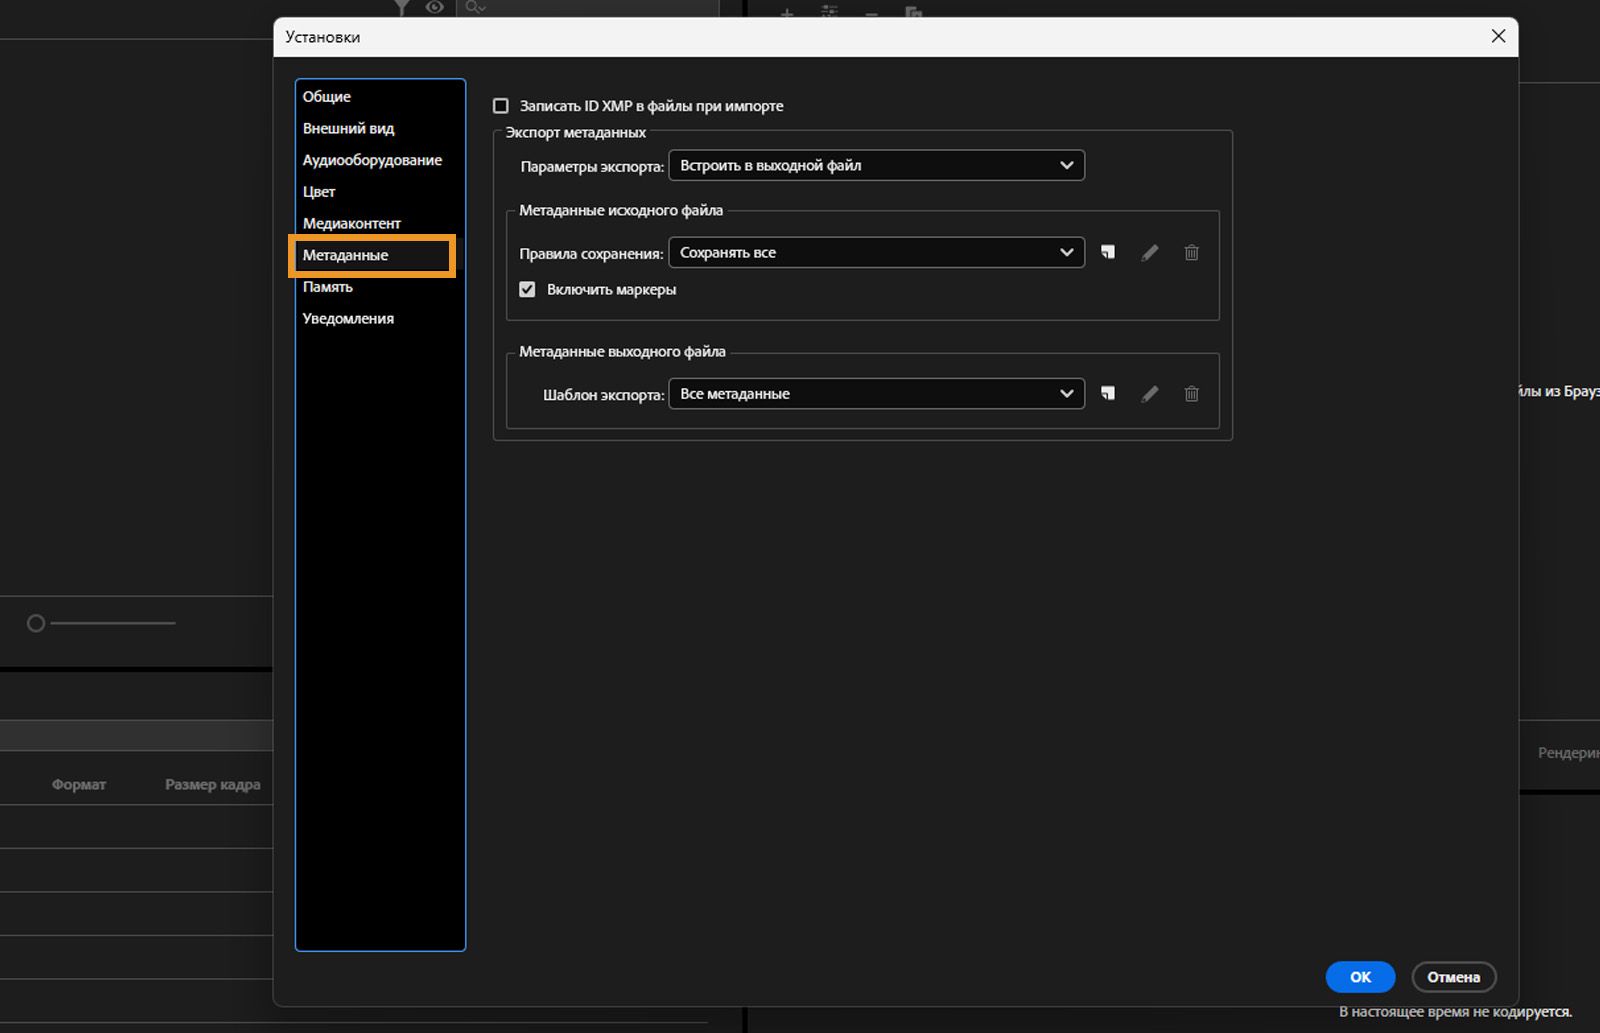
Task: Click the Установки dialog title
Action: pos(322,37)
